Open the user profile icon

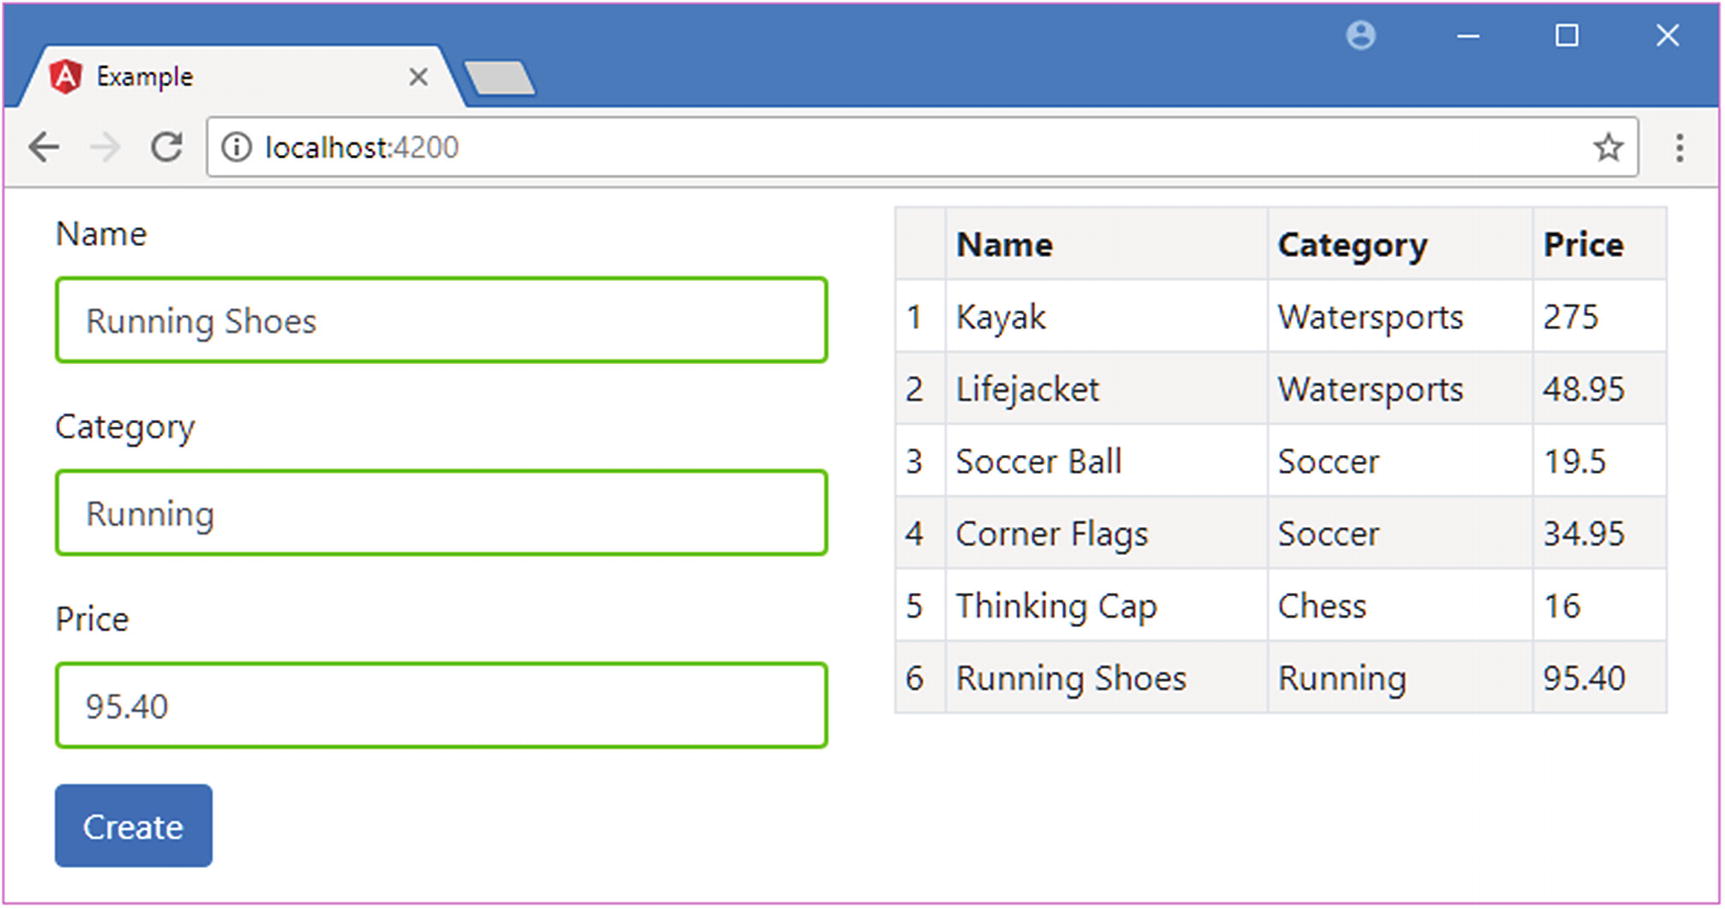(x=1360, y=36)
